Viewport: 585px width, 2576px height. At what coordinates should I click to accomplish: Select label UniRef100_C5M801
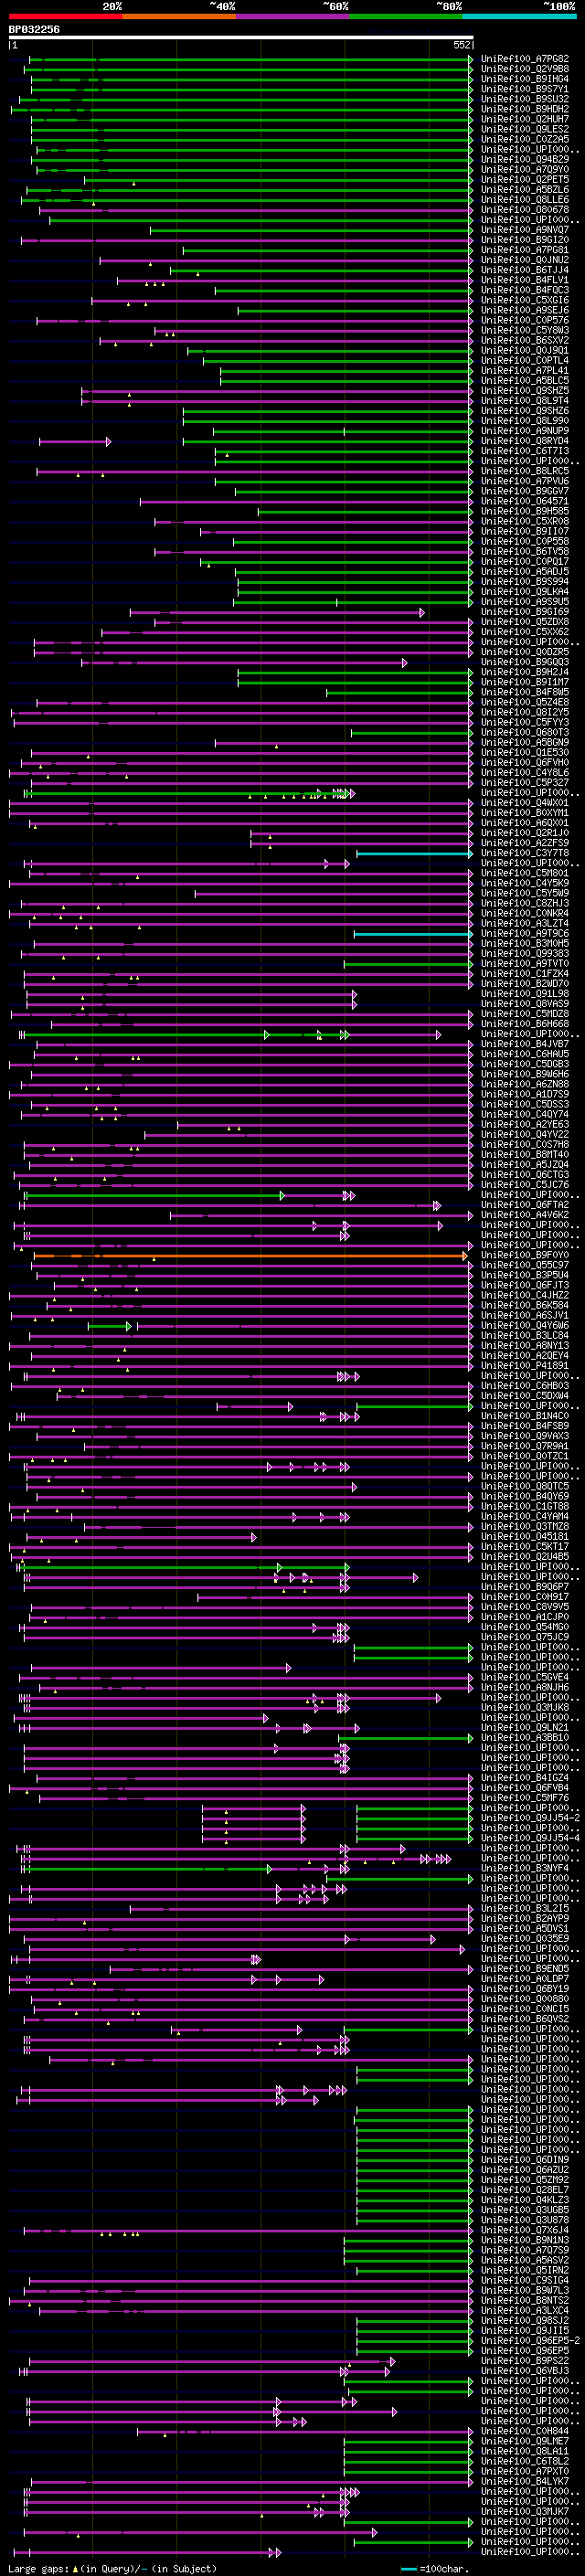click(525, 874)
